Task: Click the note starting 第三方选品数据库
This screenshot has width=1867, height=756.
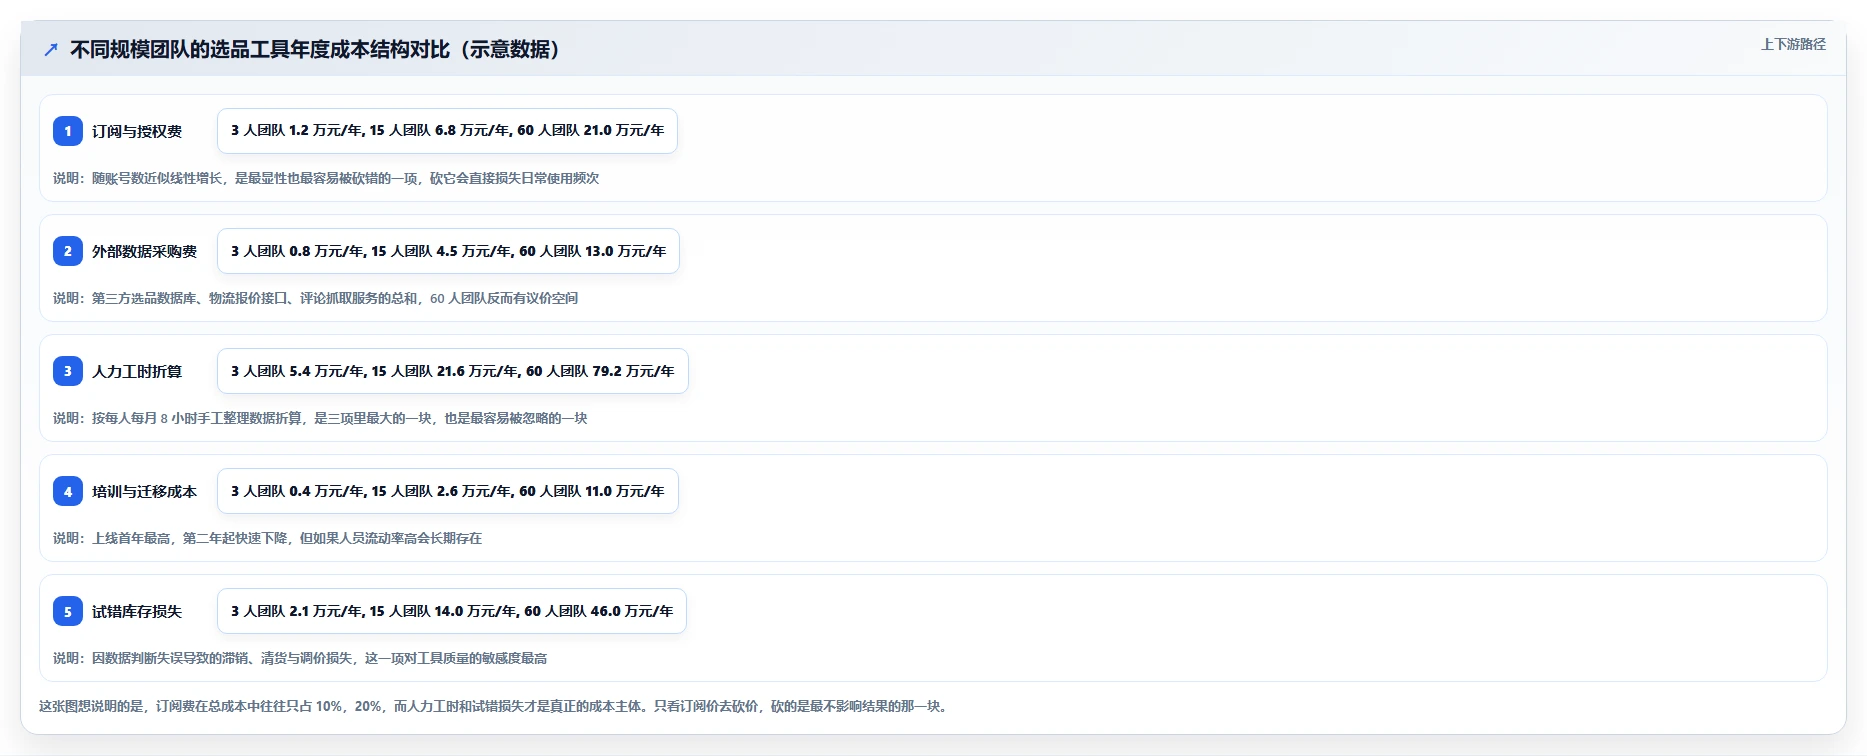Action: pyautogui.click(x=316, y=298)
